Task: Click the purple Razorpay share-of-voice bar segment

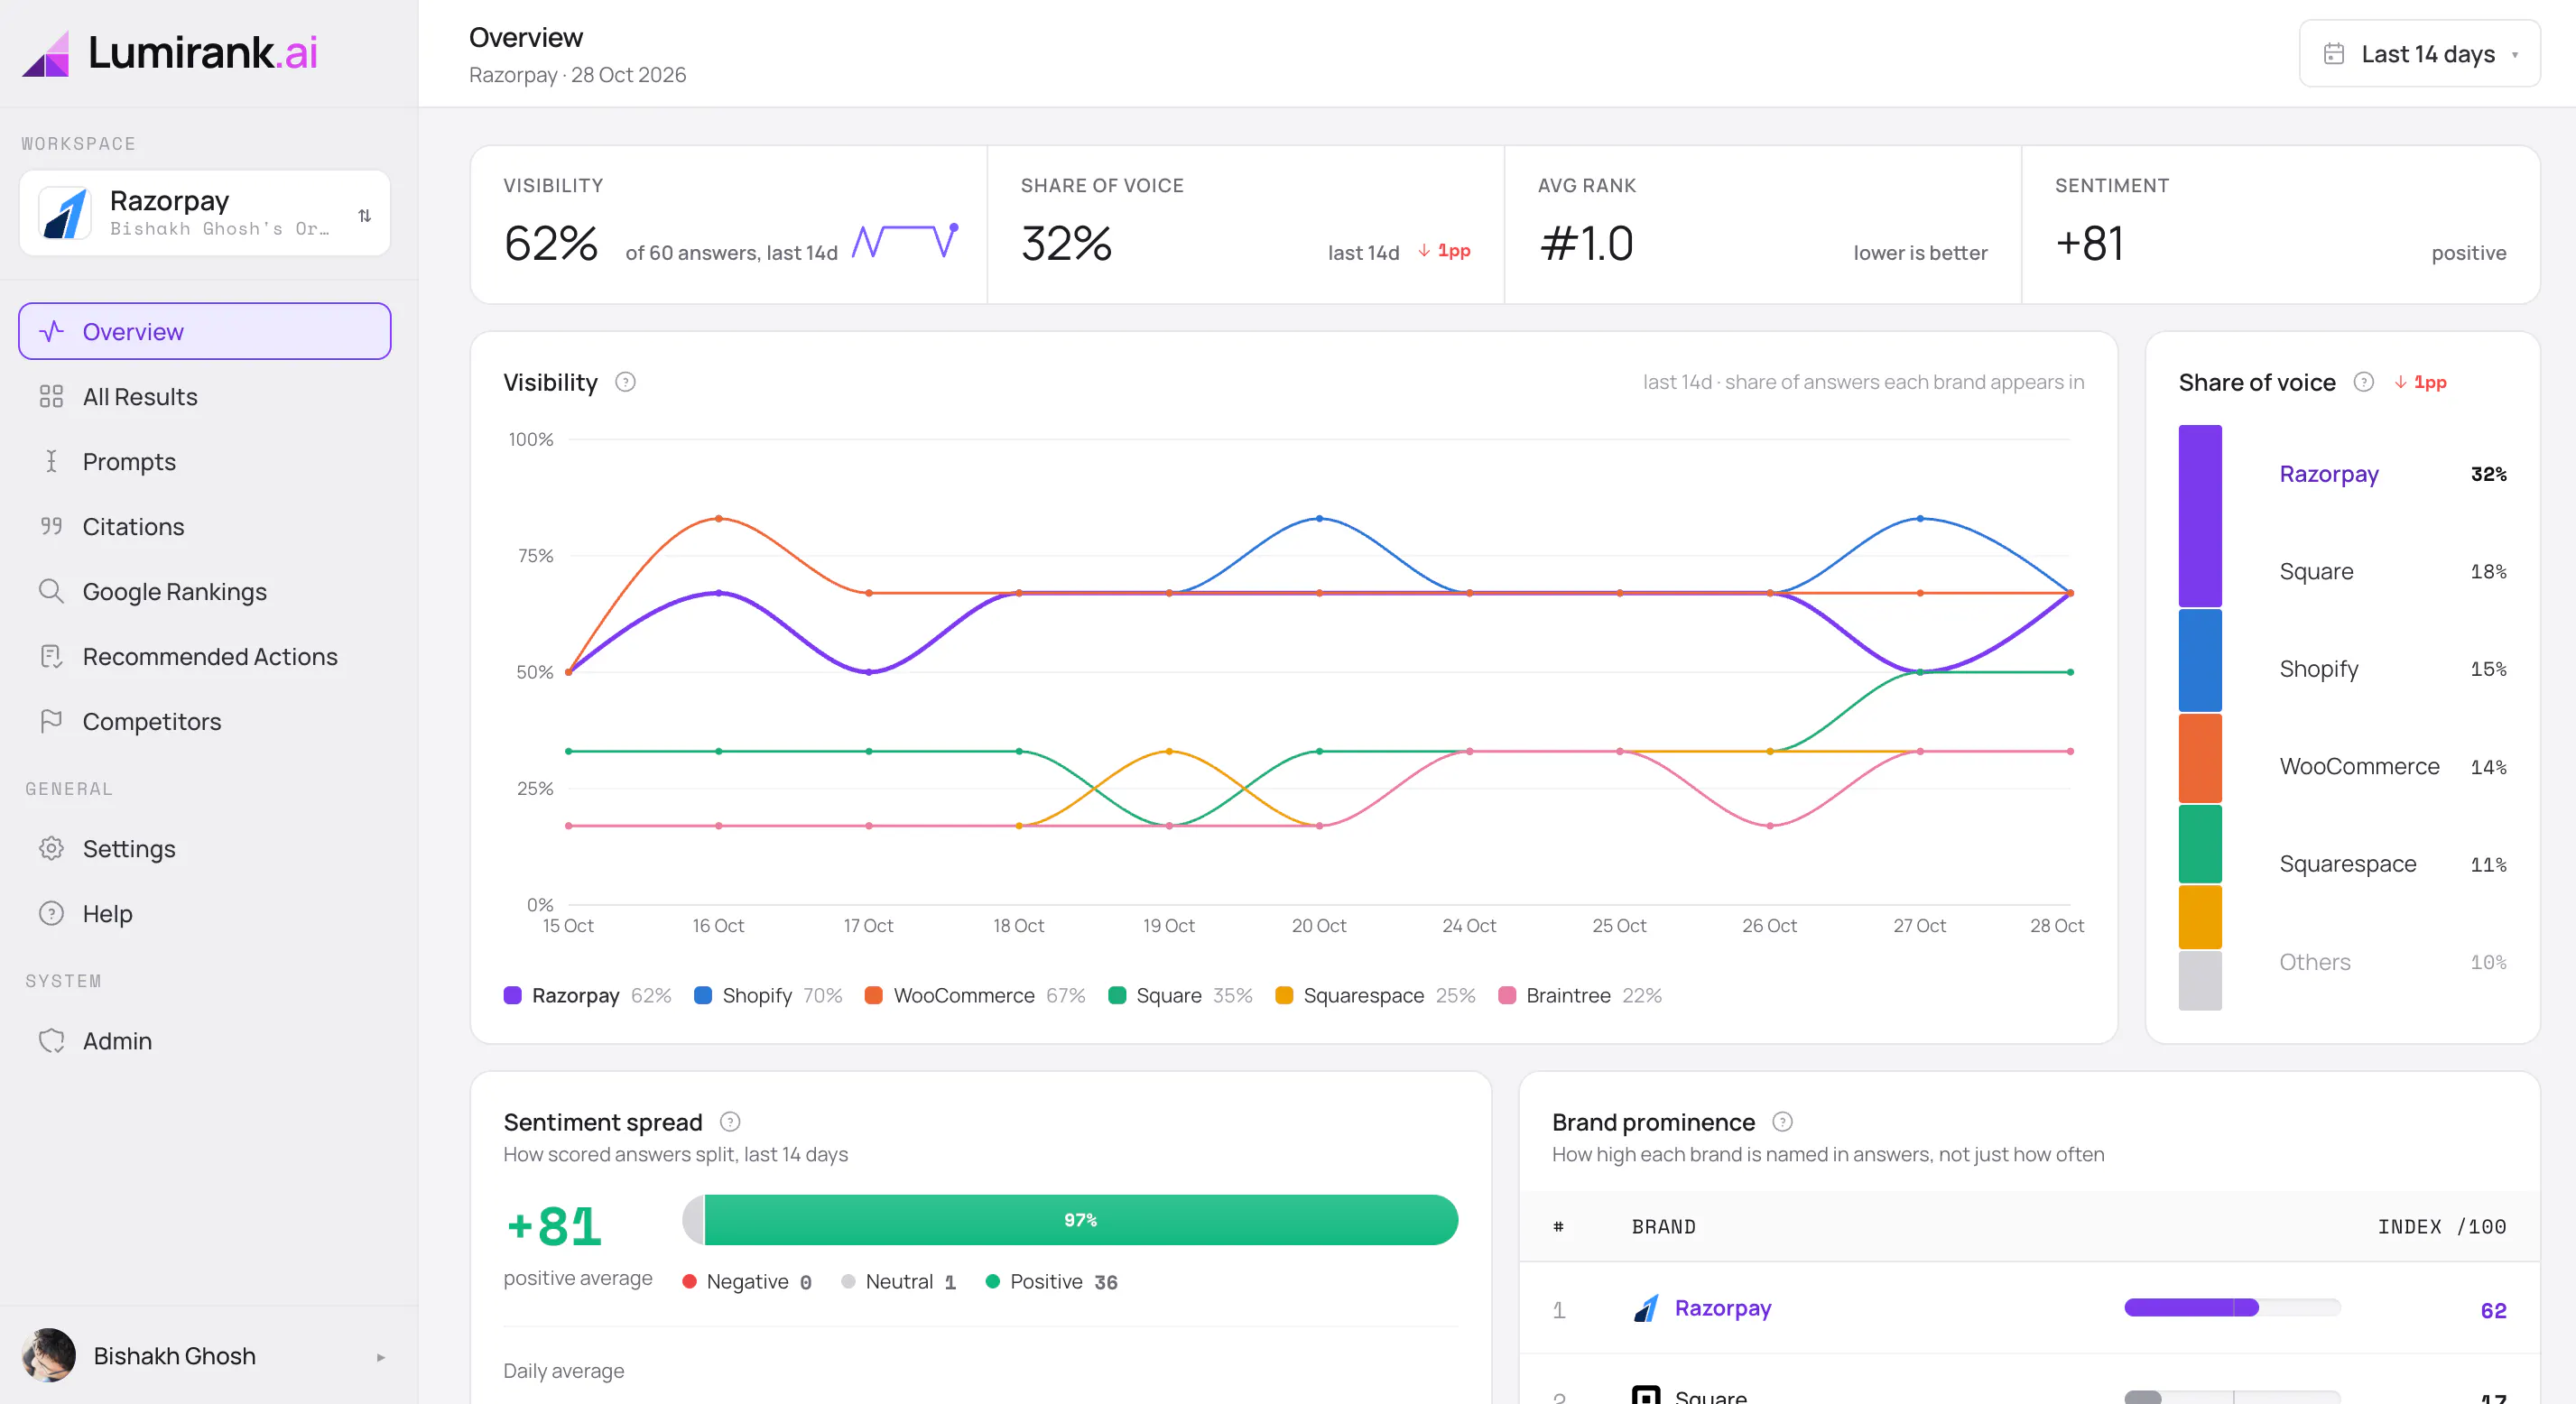Action: coord(2200,516)
